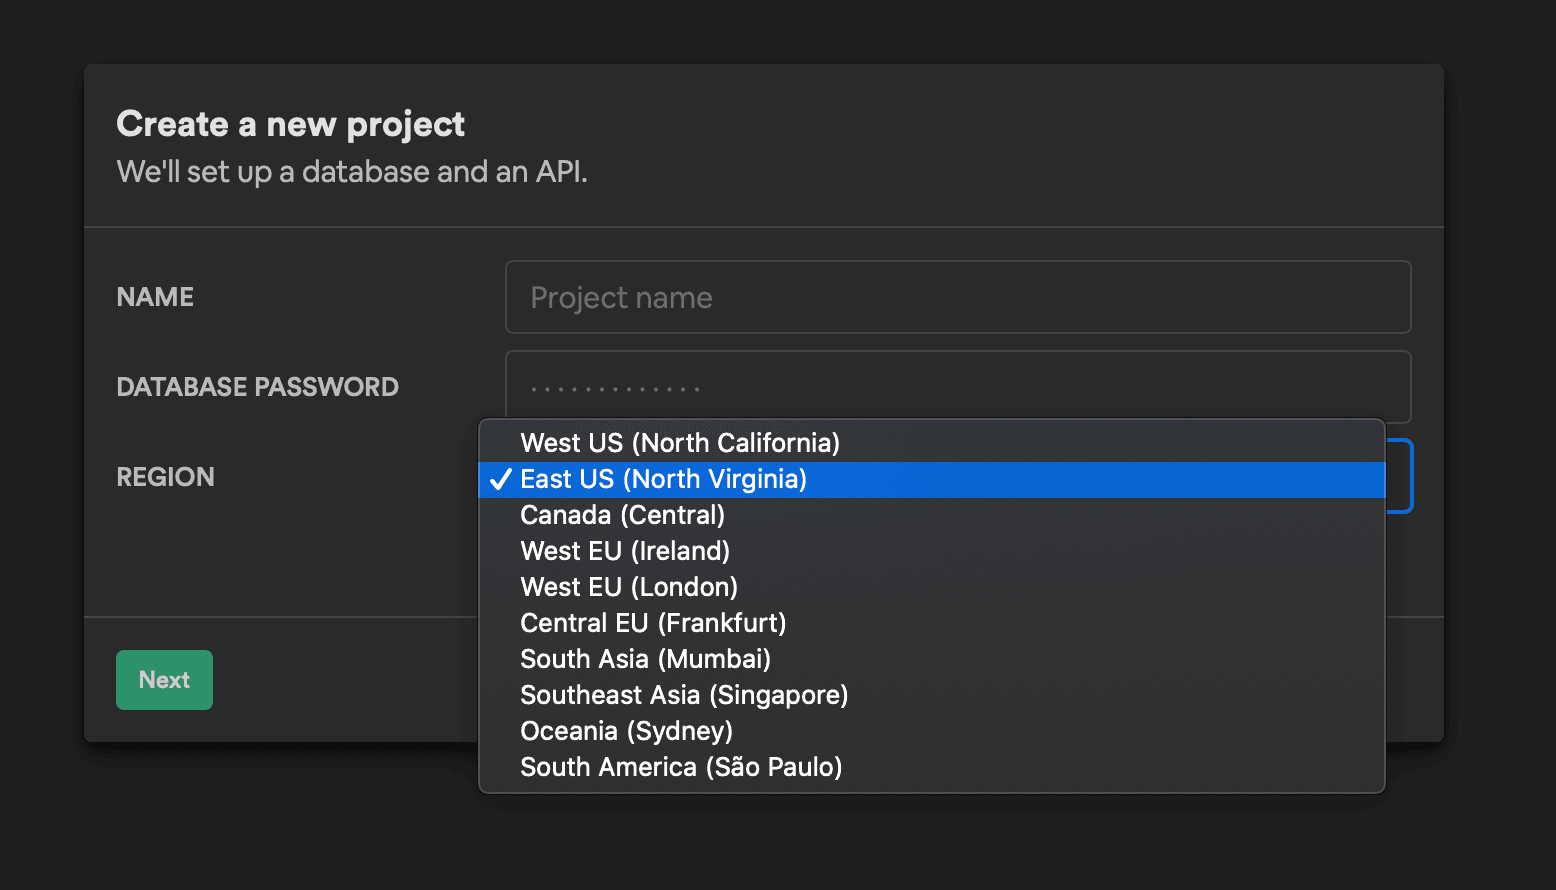Click into the database password field
Screen dimensions: 1556x890
957,386
